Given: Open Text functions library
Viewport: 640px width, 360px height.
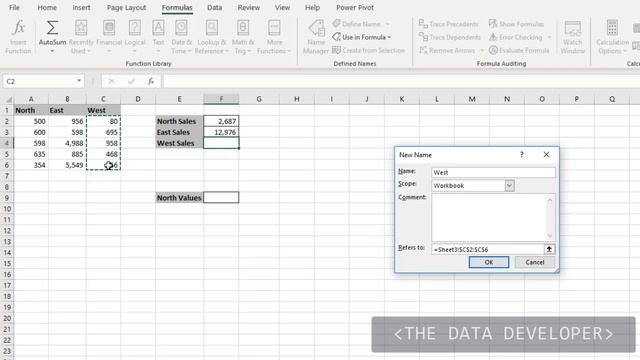Looking at the screenshot, I should pyautogui.click(x=158, y=37).
